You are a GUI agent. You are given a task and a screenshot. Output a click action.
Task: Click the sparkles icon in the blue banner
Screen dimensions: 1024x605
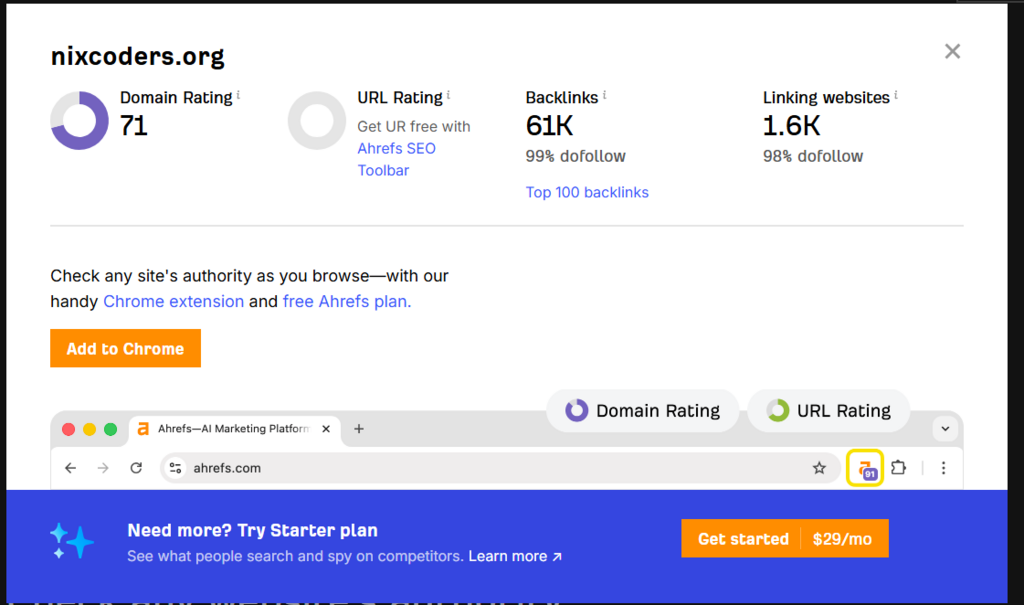(x=72, y=539)
